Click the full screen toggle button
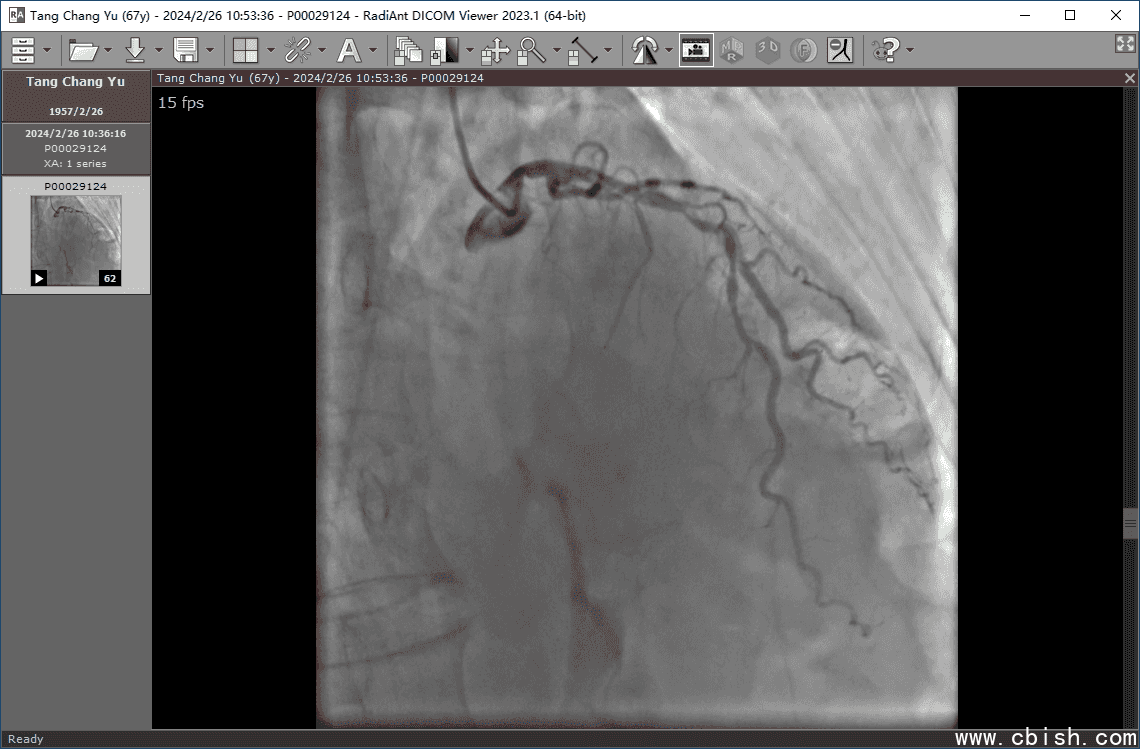1140x749 pixels. point(1124,44)
